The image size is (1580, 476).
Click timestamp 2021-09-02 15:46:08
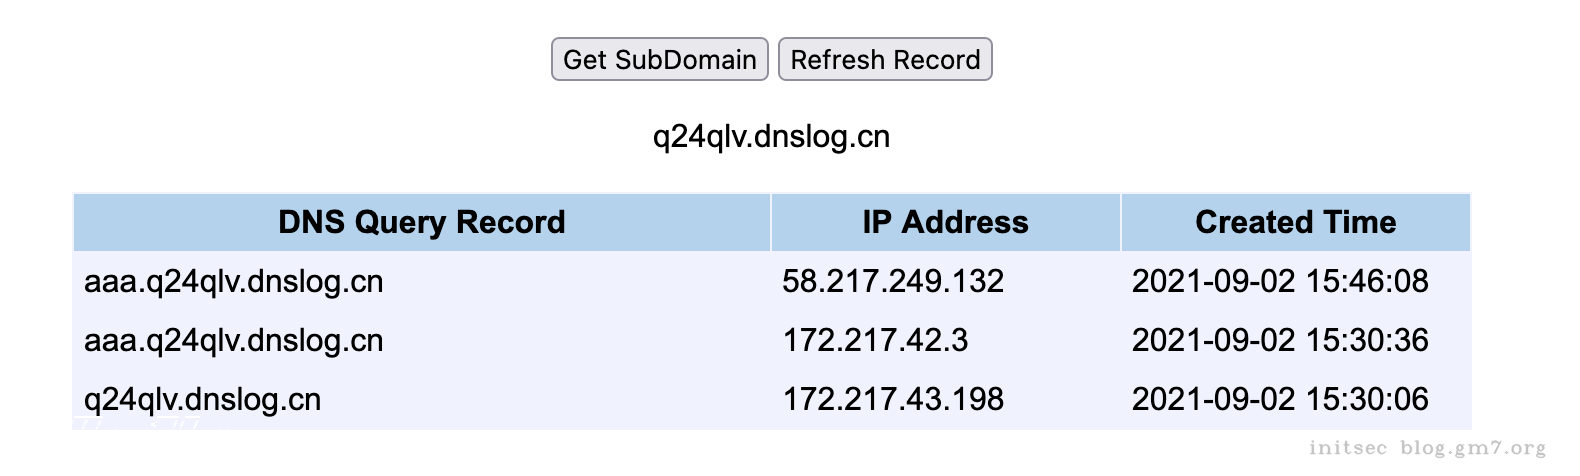pos(1280,281)
